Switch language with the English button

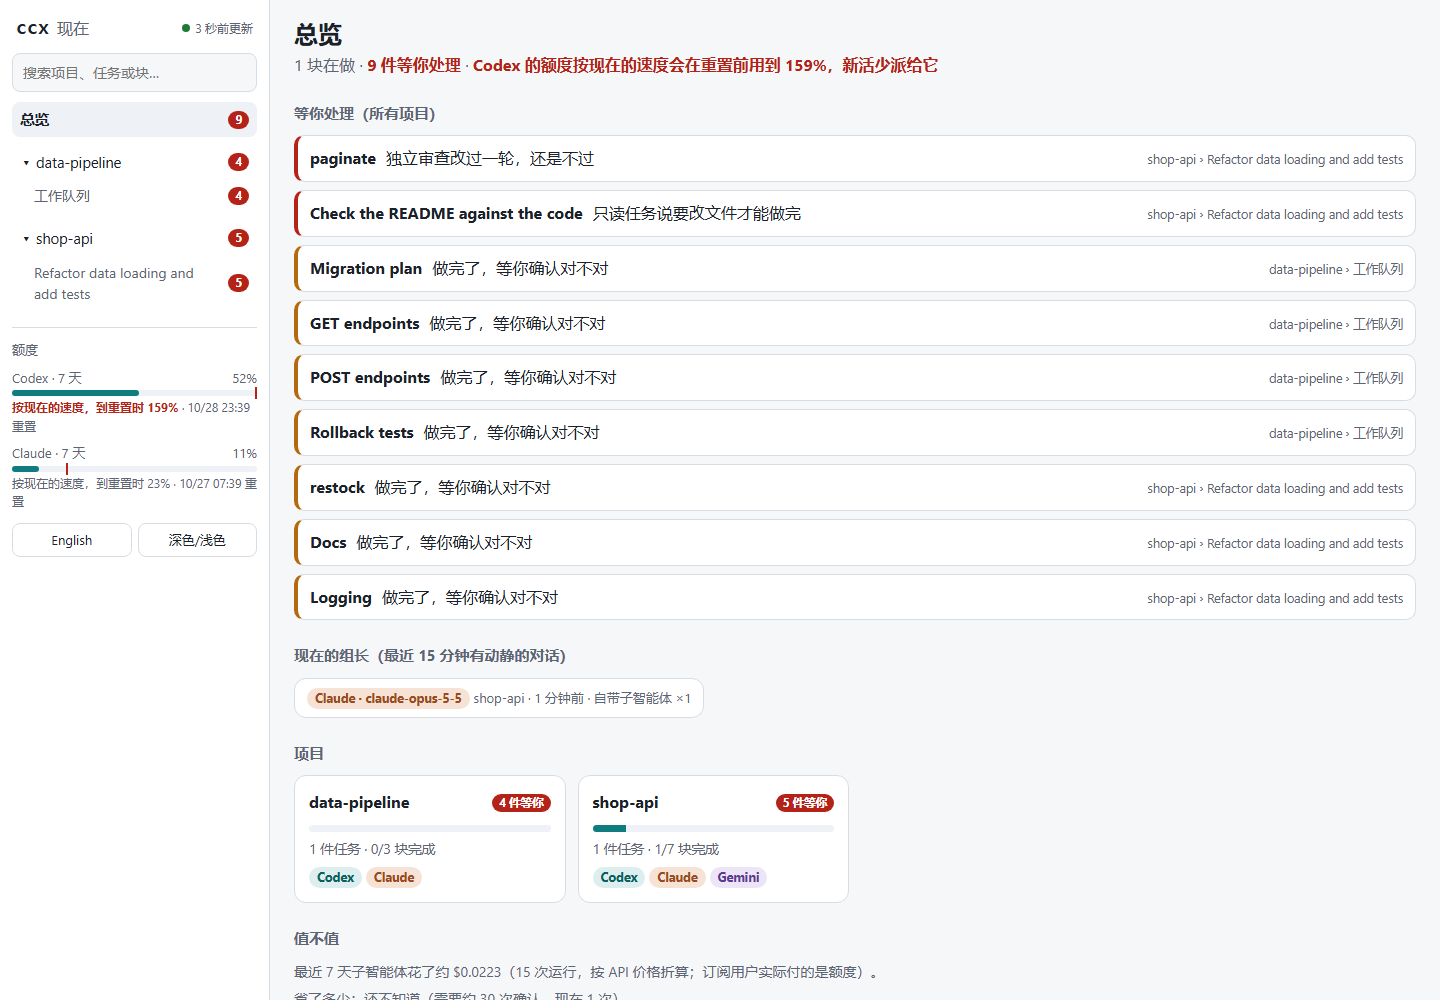(x=72, y=540)
